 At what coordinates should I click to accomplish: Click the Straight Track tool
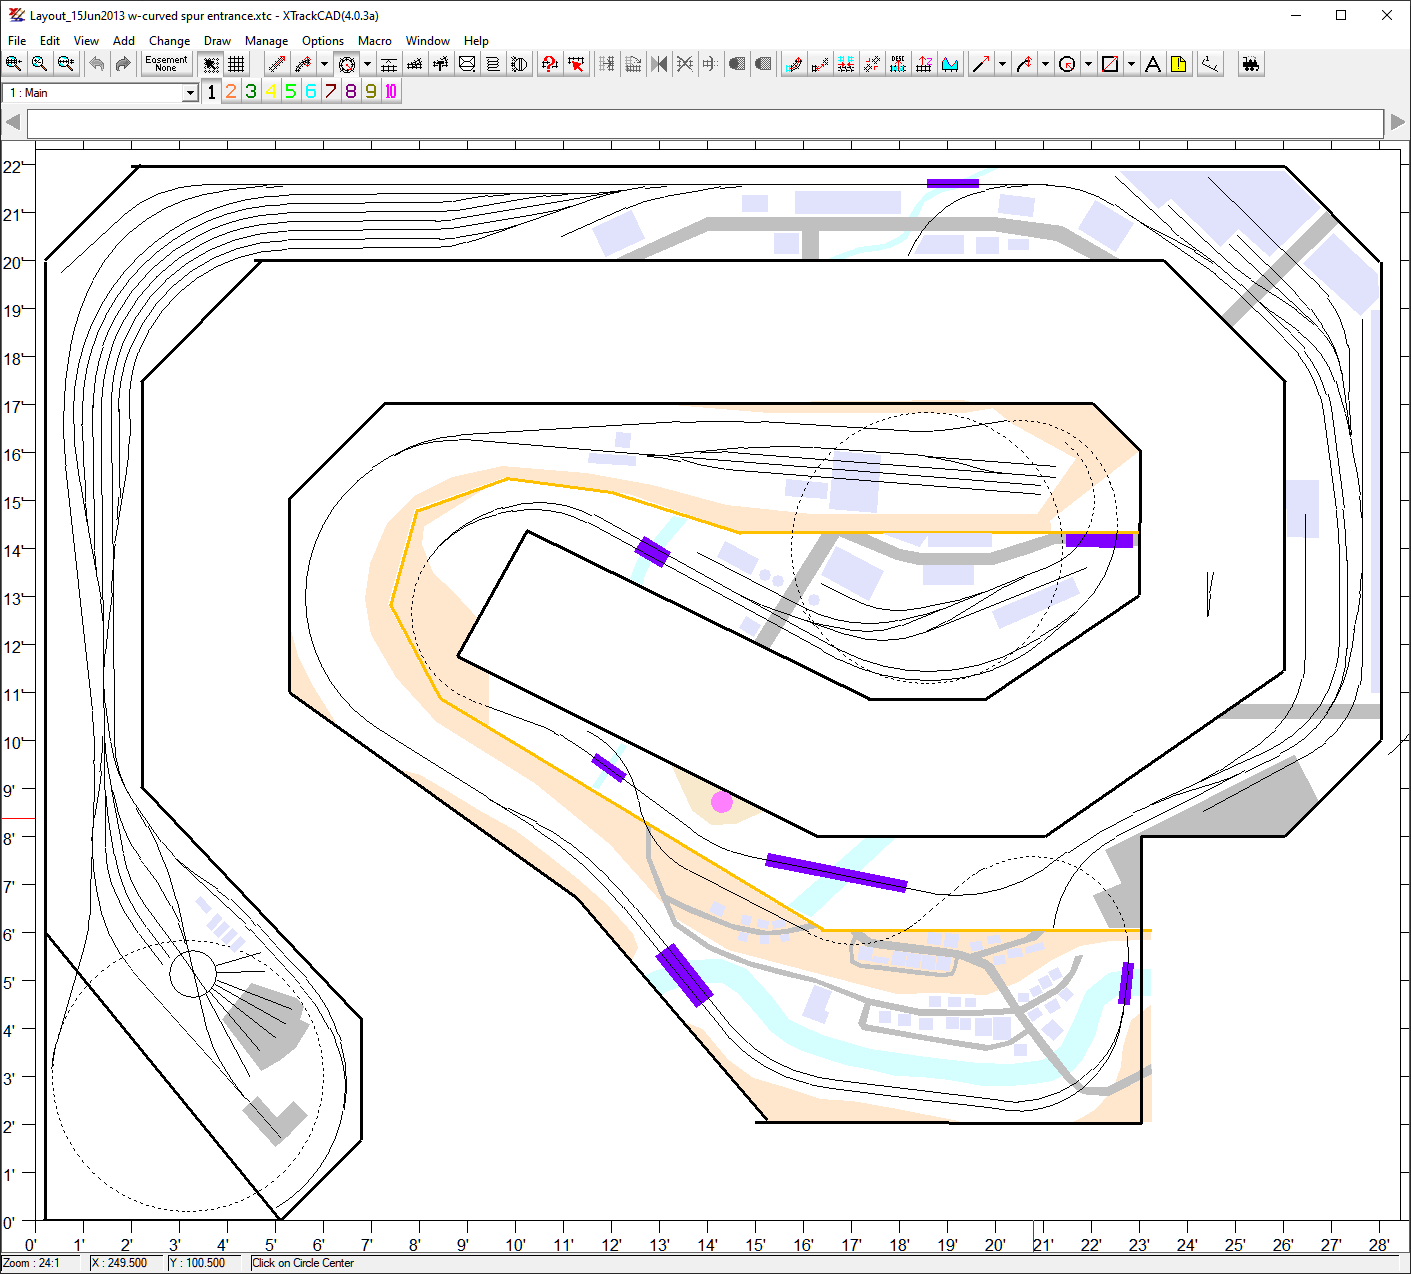pyautogui.click(x=277, y=64)
